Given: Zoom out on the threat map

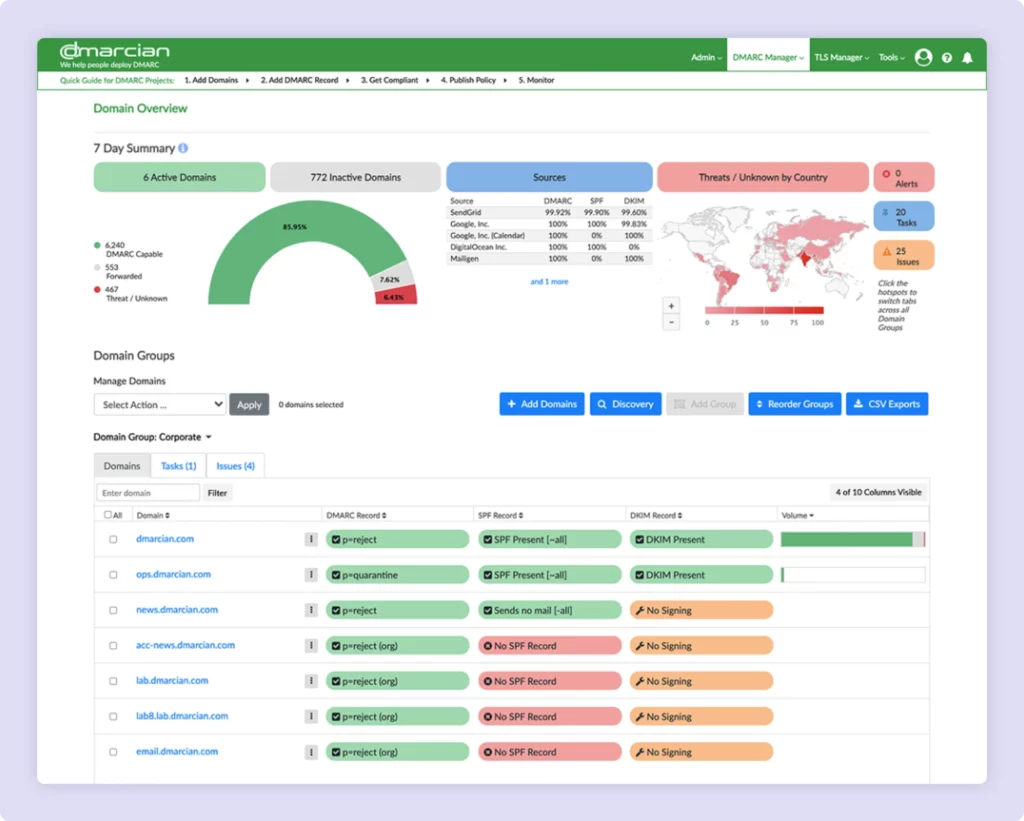Looking at the screenshot, I should [x=671, y=322].
